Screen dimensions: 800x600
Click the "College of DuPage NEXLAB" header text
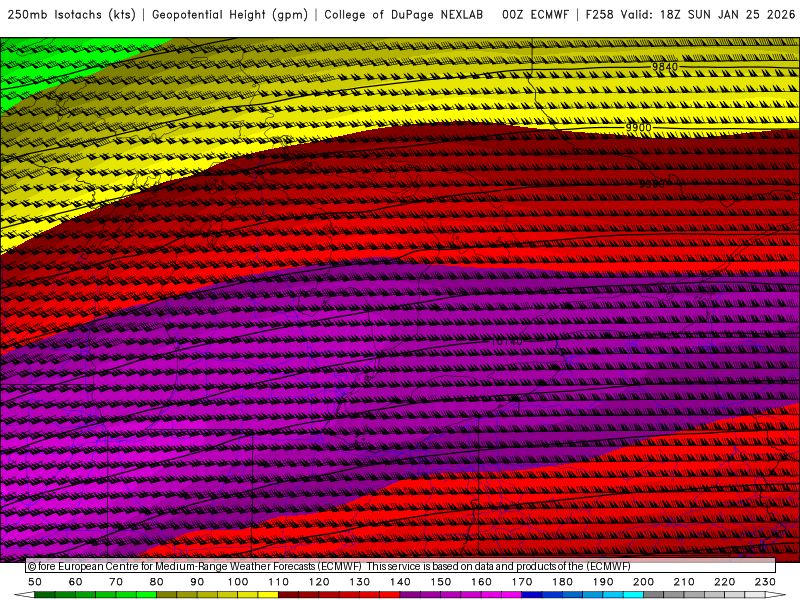tap(404, 15)
